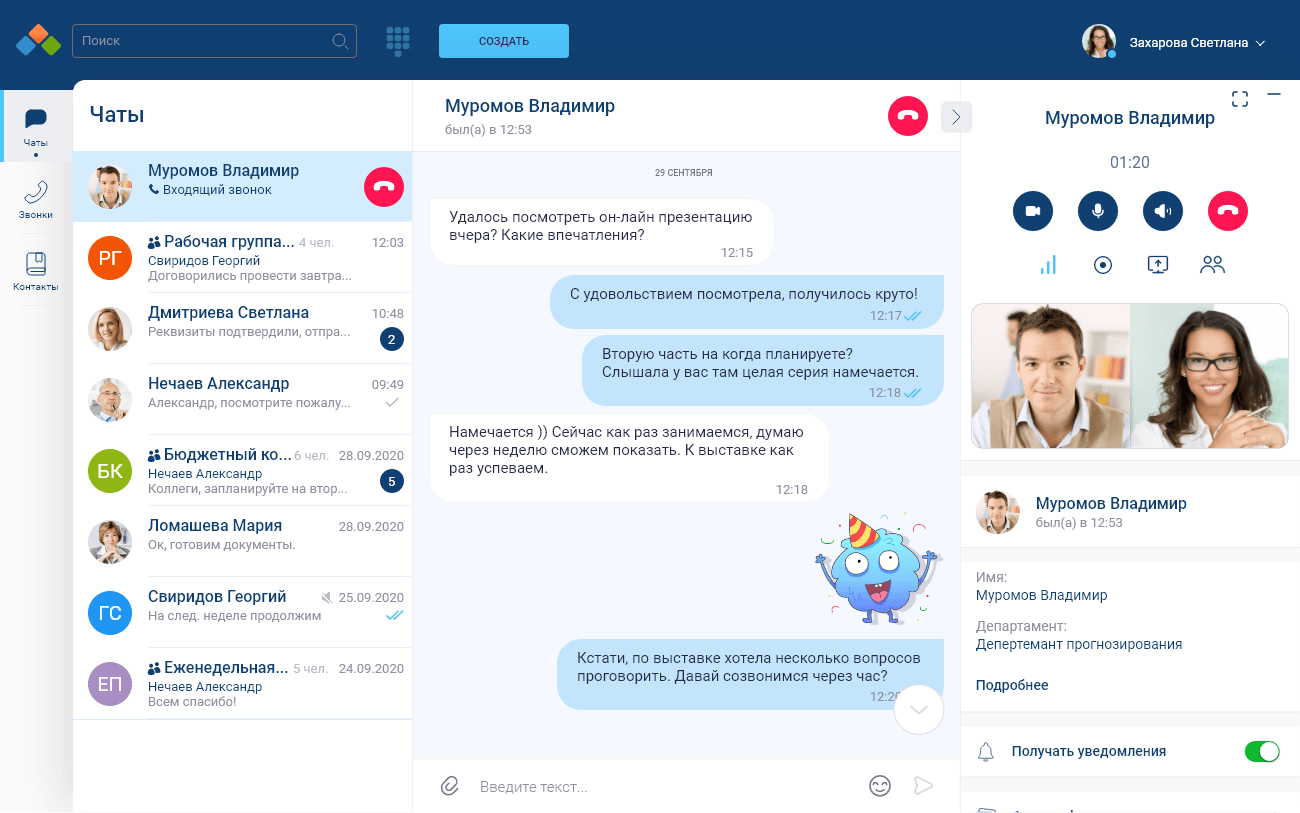1300x813 pixels.
Task: Open the emoji picker in message field
Action: (x=879, y=786)
